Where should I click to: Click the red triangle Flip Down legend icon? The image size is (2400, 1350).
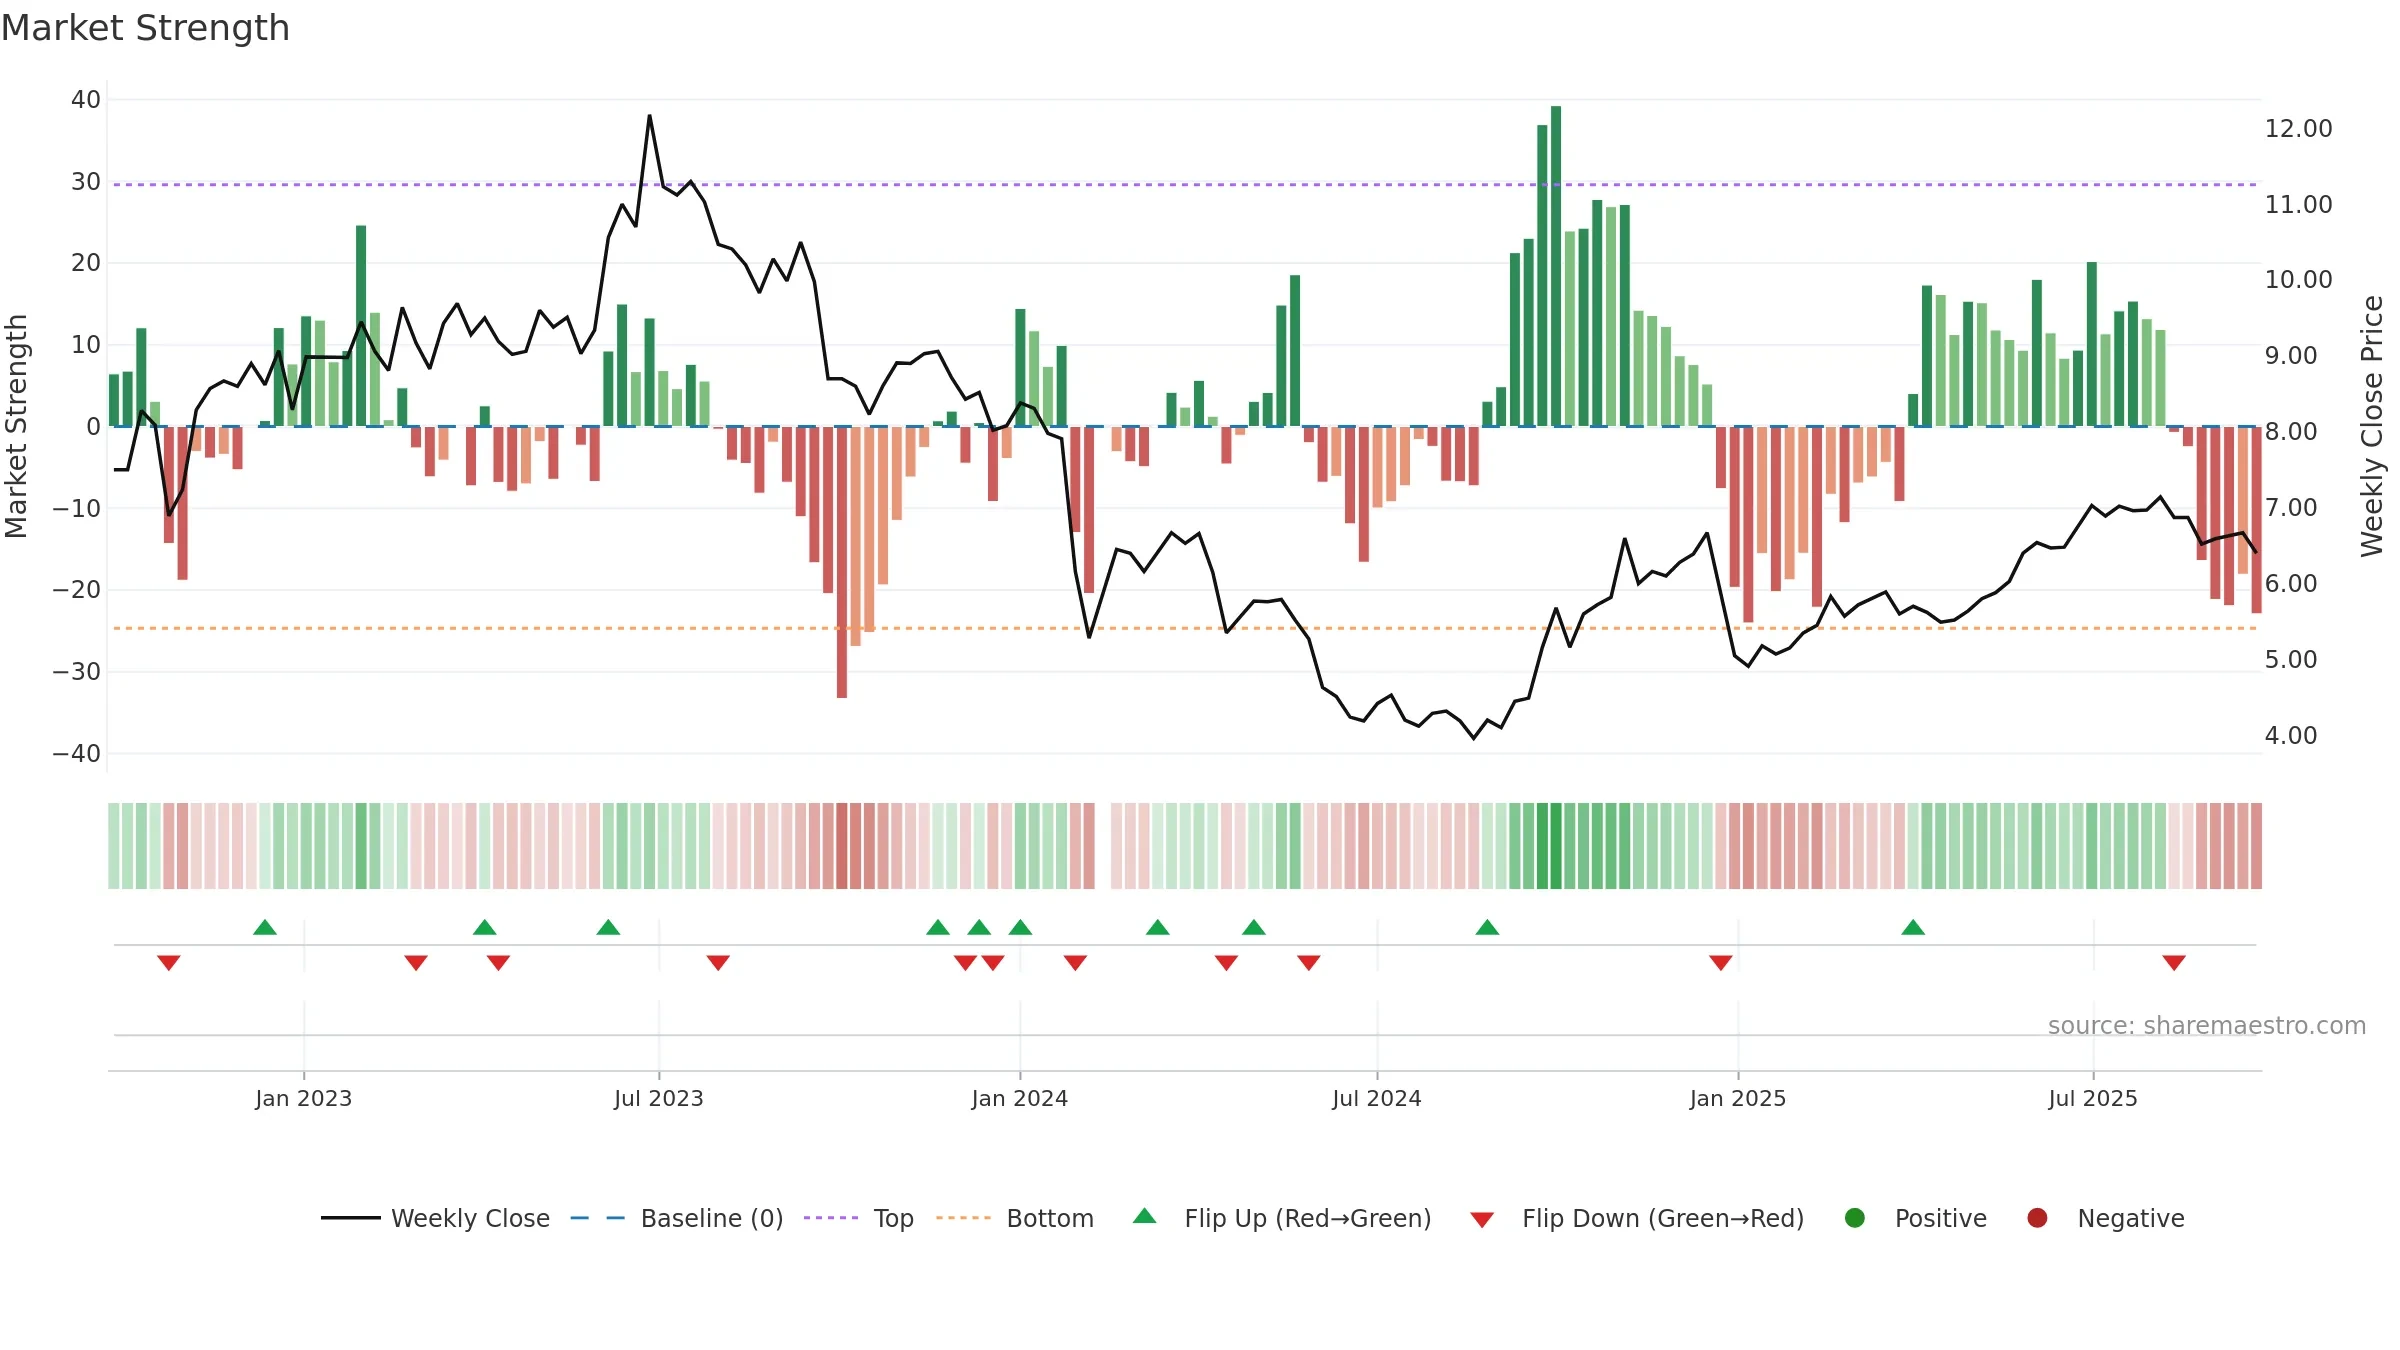click(x=1483, y=1220)
